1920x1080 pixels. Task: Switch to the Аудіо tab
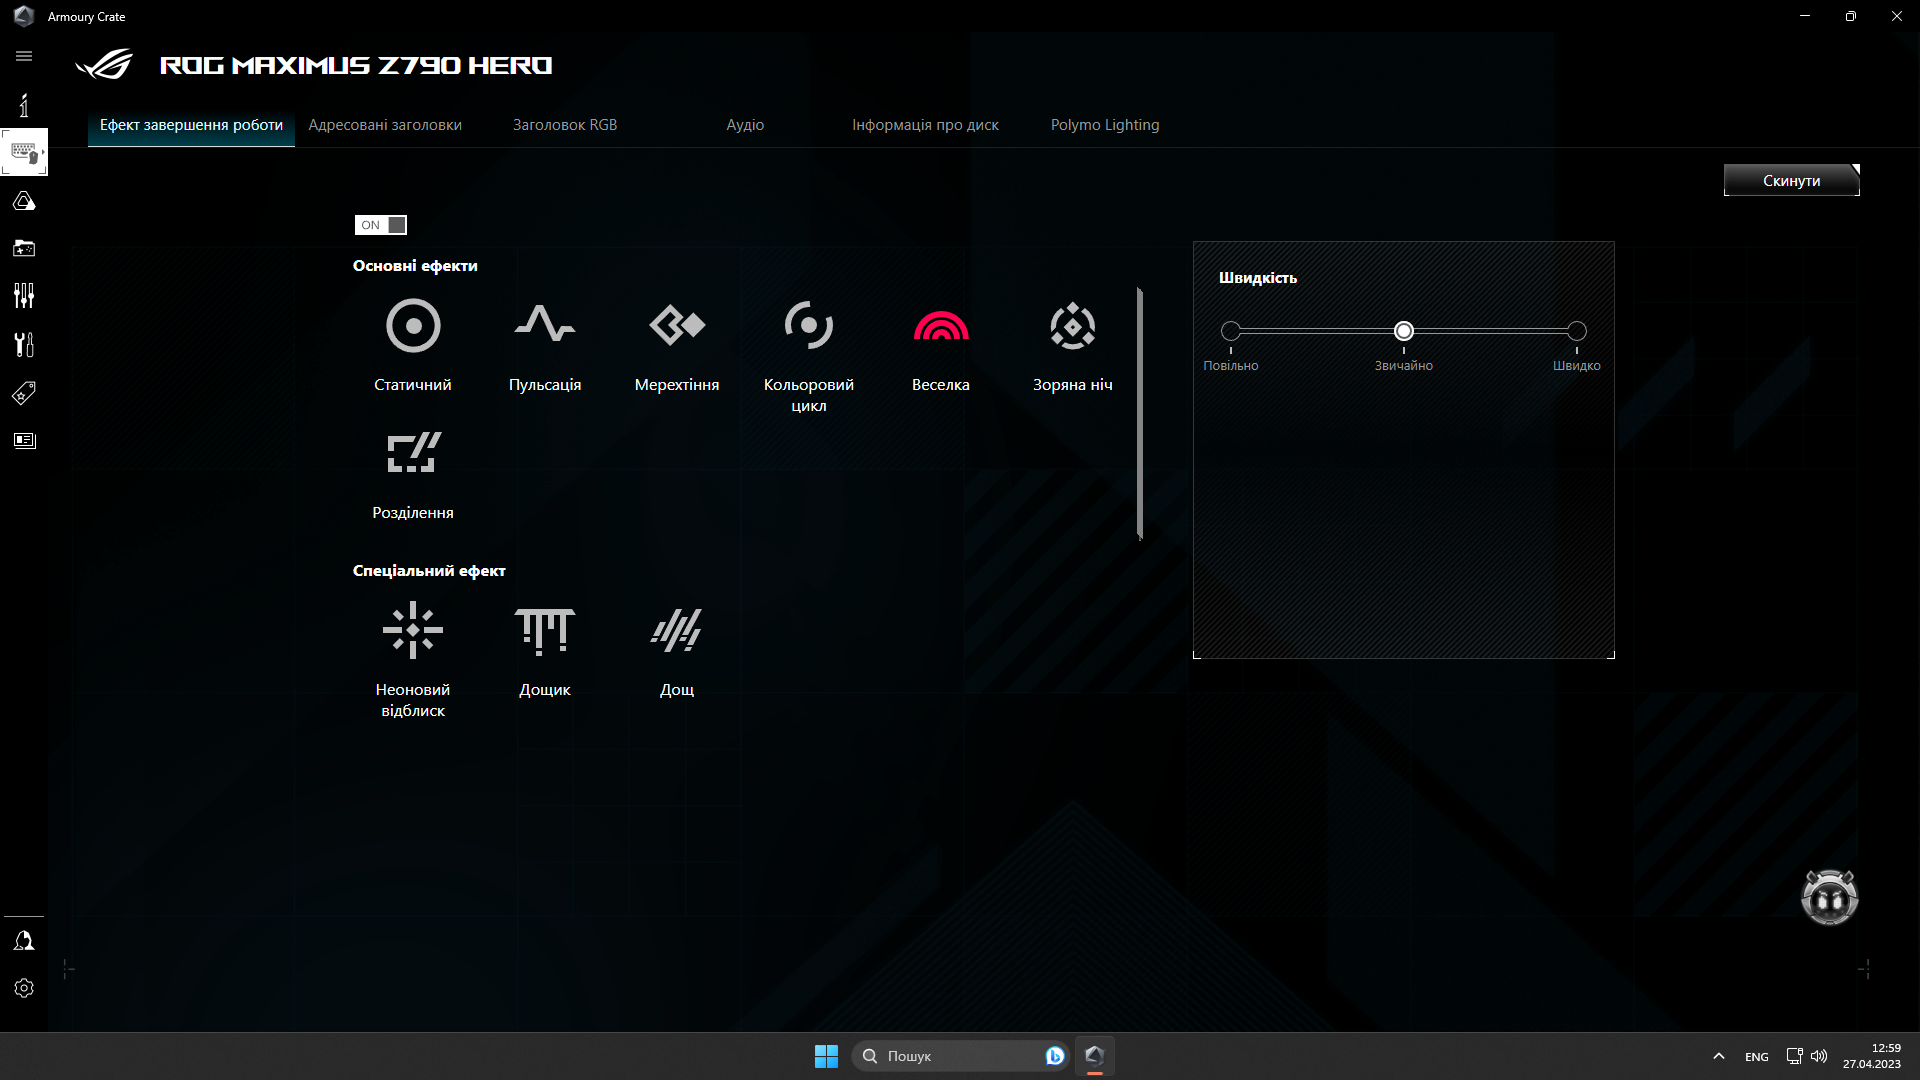tap(745, 125)
